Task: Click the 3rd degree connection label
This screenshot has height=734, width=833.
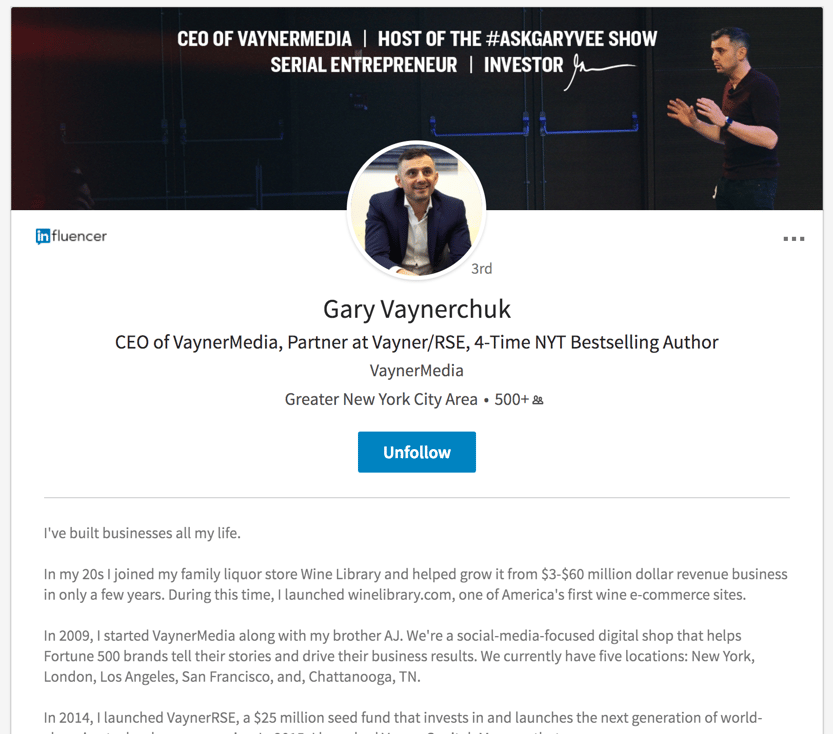Action: click(x=481, y=269)
